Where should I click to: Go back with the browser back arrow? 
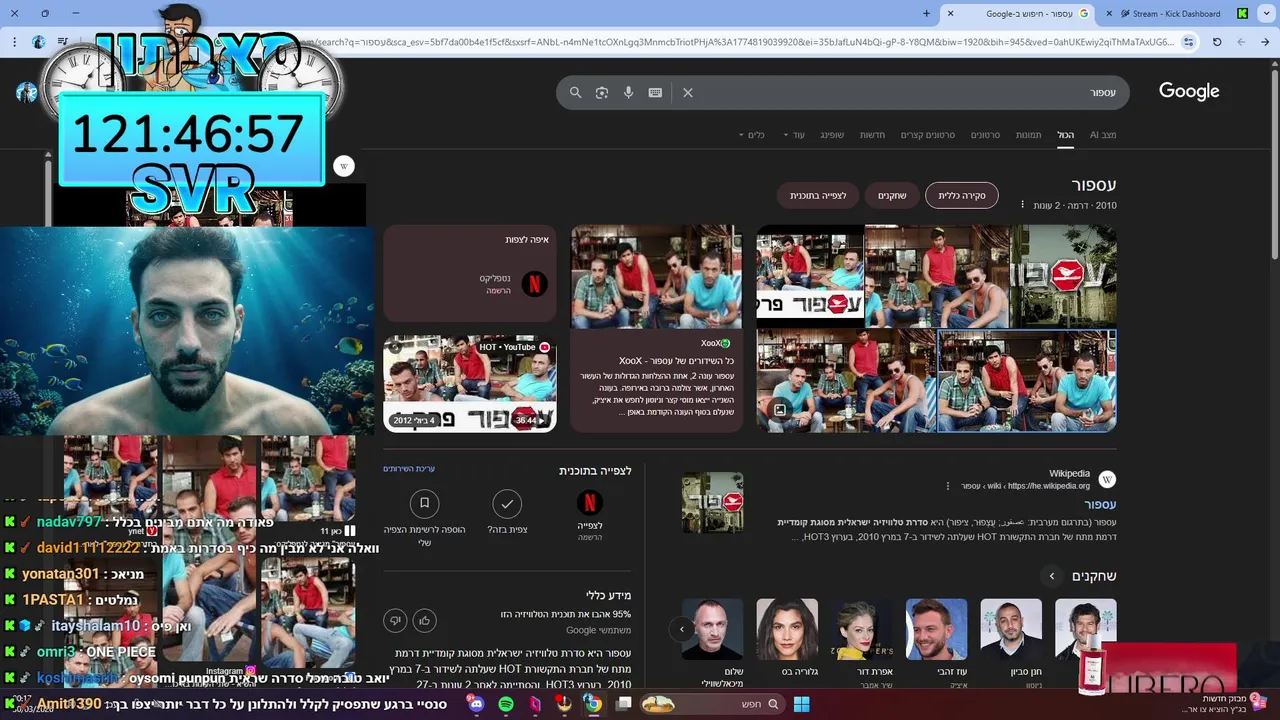1265,42
